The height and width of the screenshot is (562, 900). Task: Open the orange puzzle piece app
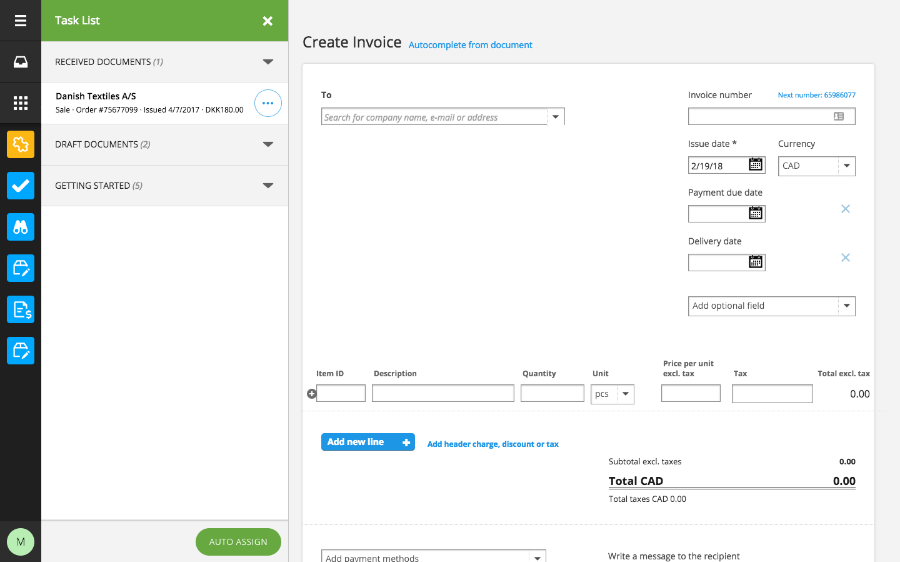coord(21,144)
